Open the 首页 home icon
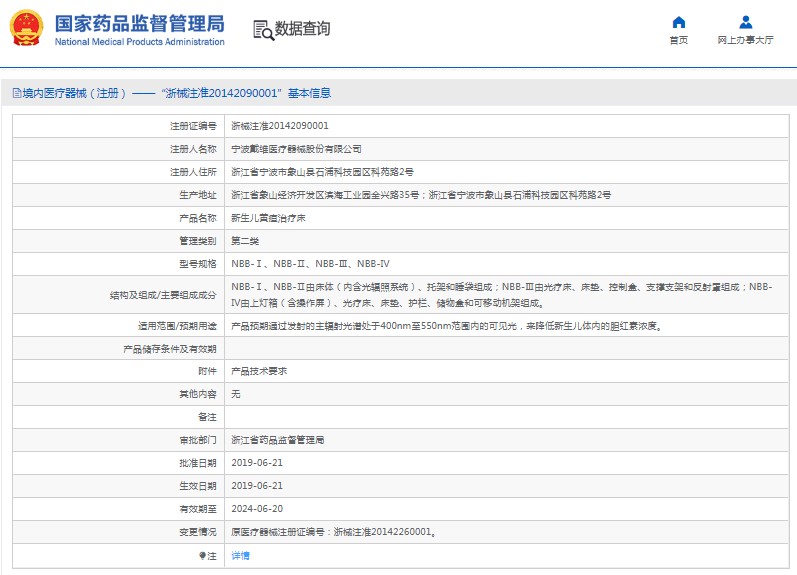 pyautogui.click(x=679, y=22)
